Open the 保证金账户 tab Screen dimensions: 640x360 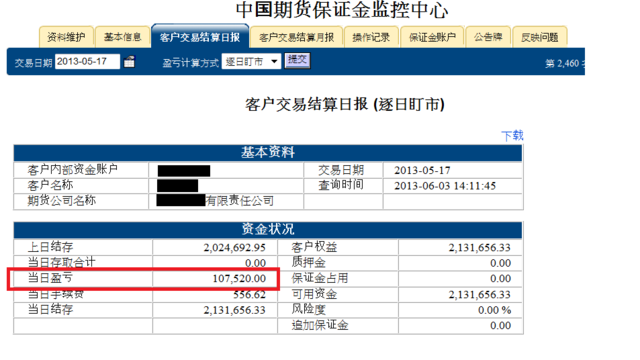click(x=432, y=37)
